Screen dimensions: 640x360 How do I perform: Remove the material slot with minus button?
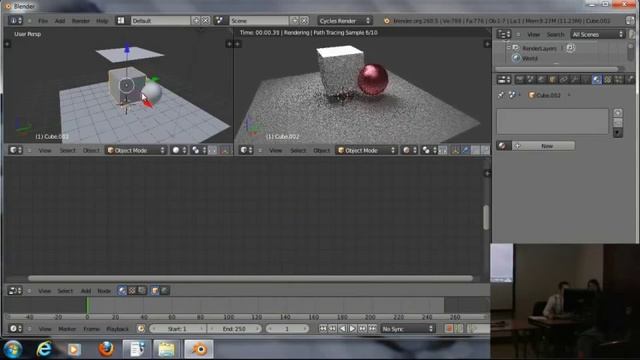pos(618,122)
